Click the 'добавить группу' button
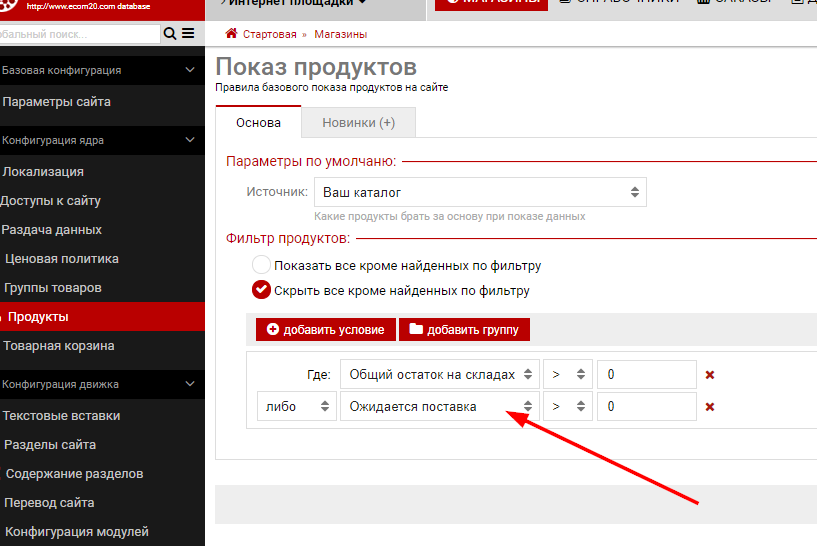The image size is (817, 546). (464, 329)
